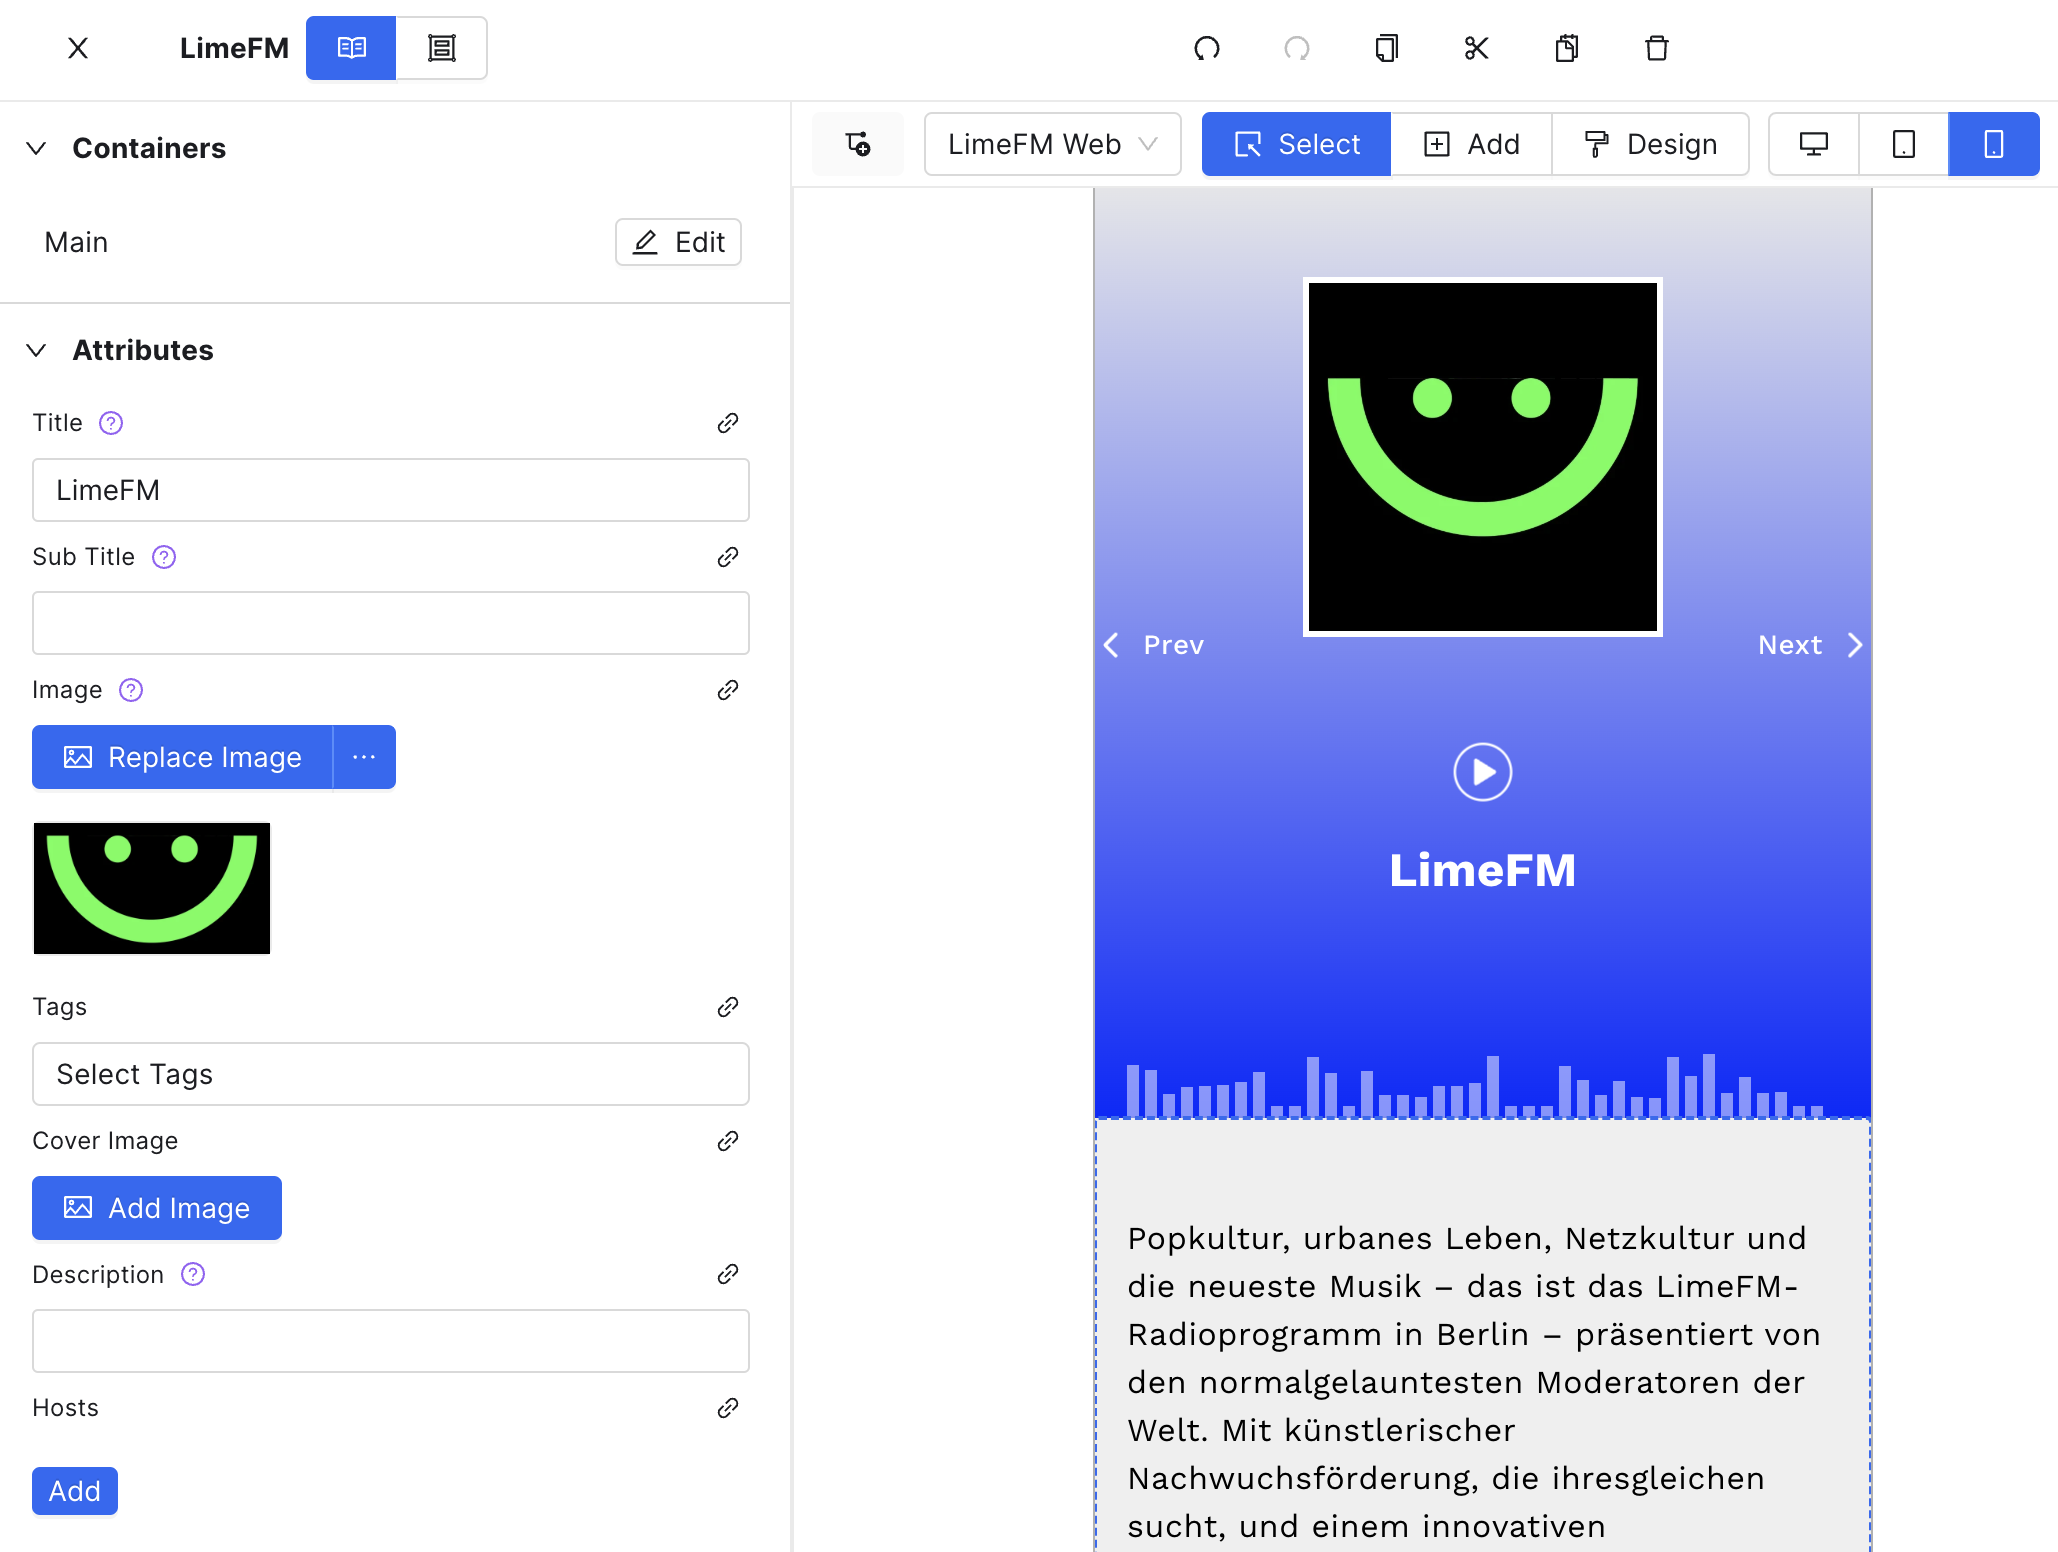Click the help icon next to Sub Title
2058x1552 pixels.
pyautogui.click(x=164, y=557)
